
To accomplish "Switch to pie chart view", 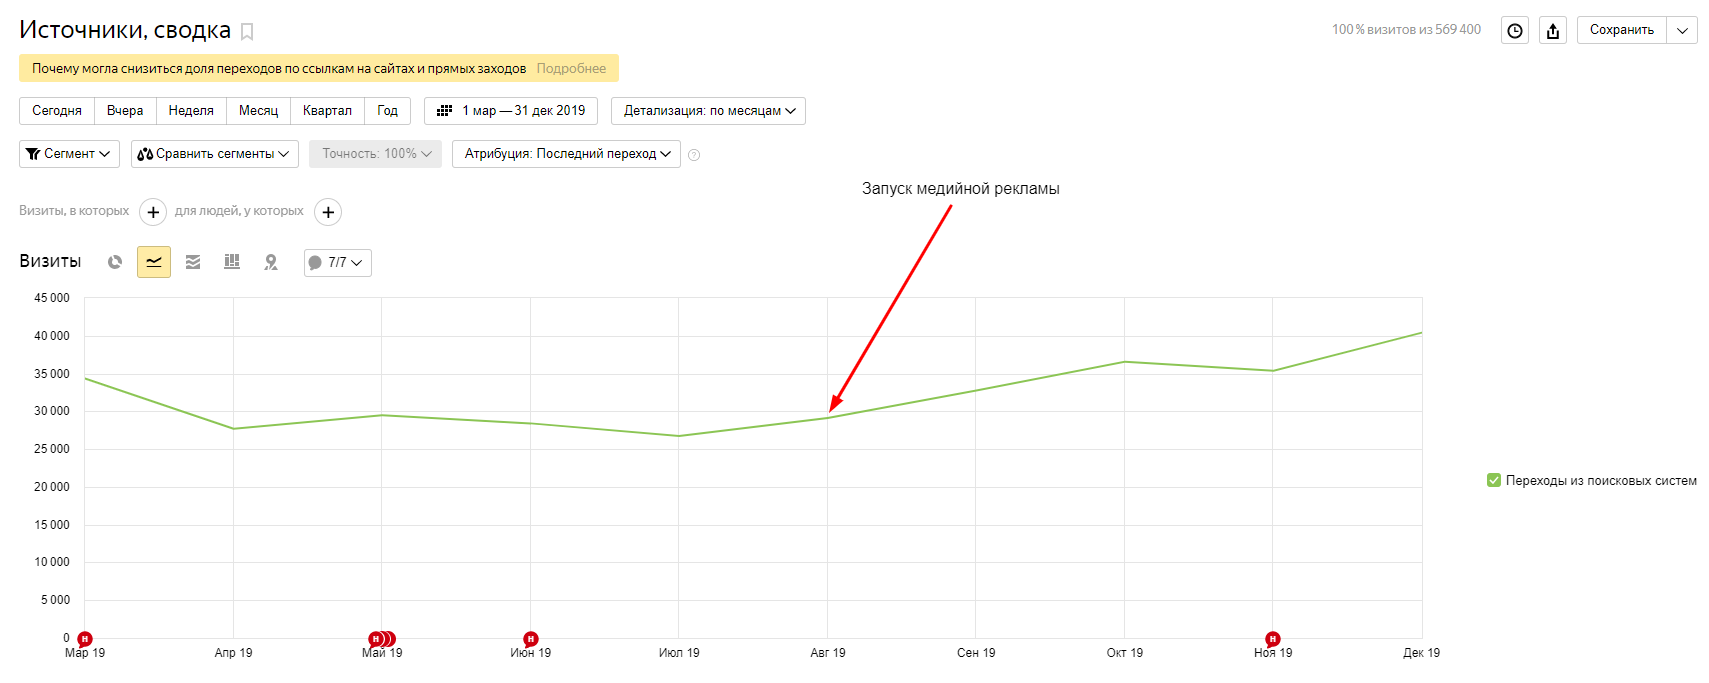I will 115,262.
